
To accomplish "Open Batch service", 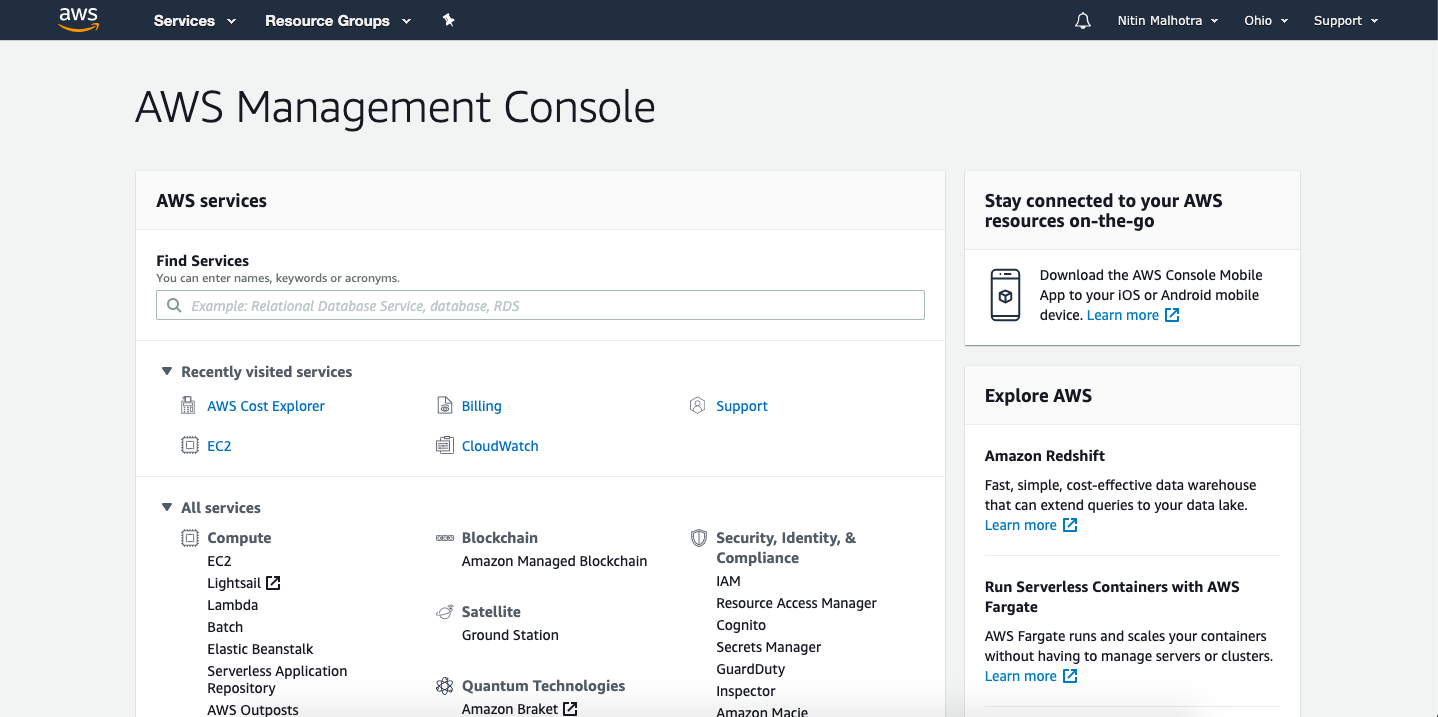I will 225,627.
